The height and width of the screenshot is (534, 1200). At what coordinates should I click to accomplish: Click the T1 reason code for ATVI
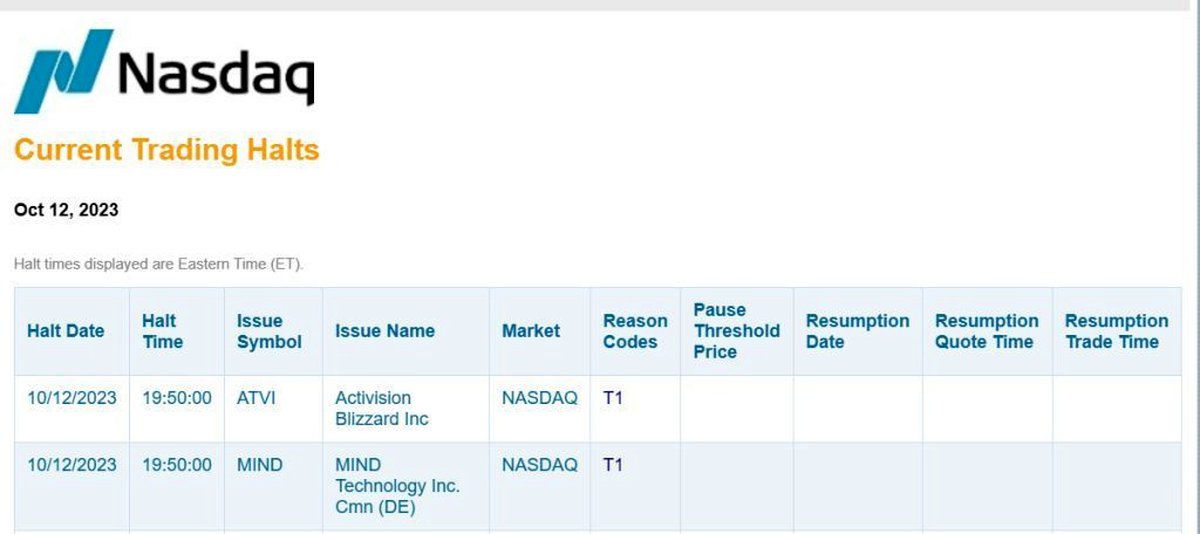pyautogui.click(x=613, y=398)
